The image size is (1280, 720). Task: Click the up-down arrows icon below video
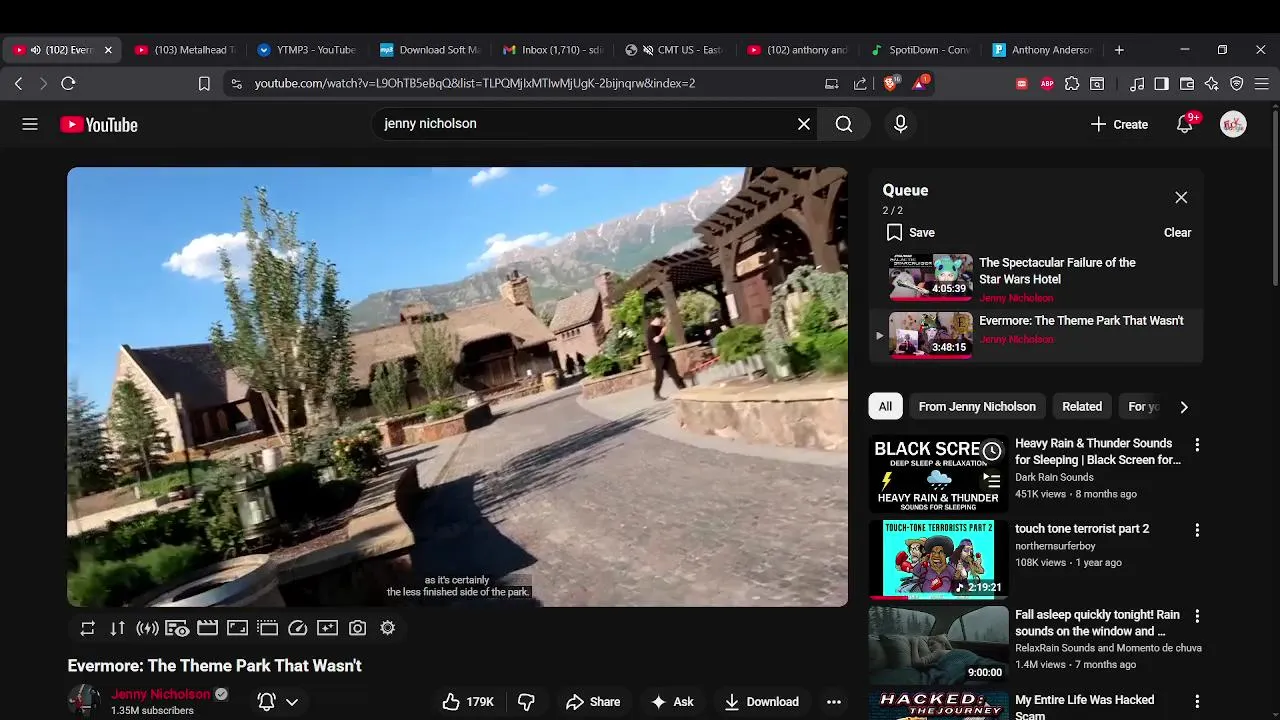point(117,628)
